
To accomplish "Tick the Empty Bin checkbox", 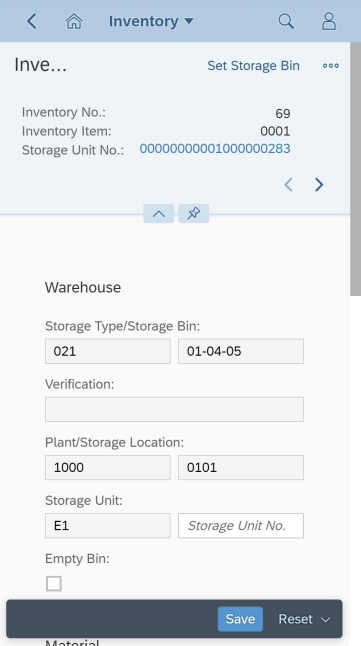I will click(x=54, y=584).
